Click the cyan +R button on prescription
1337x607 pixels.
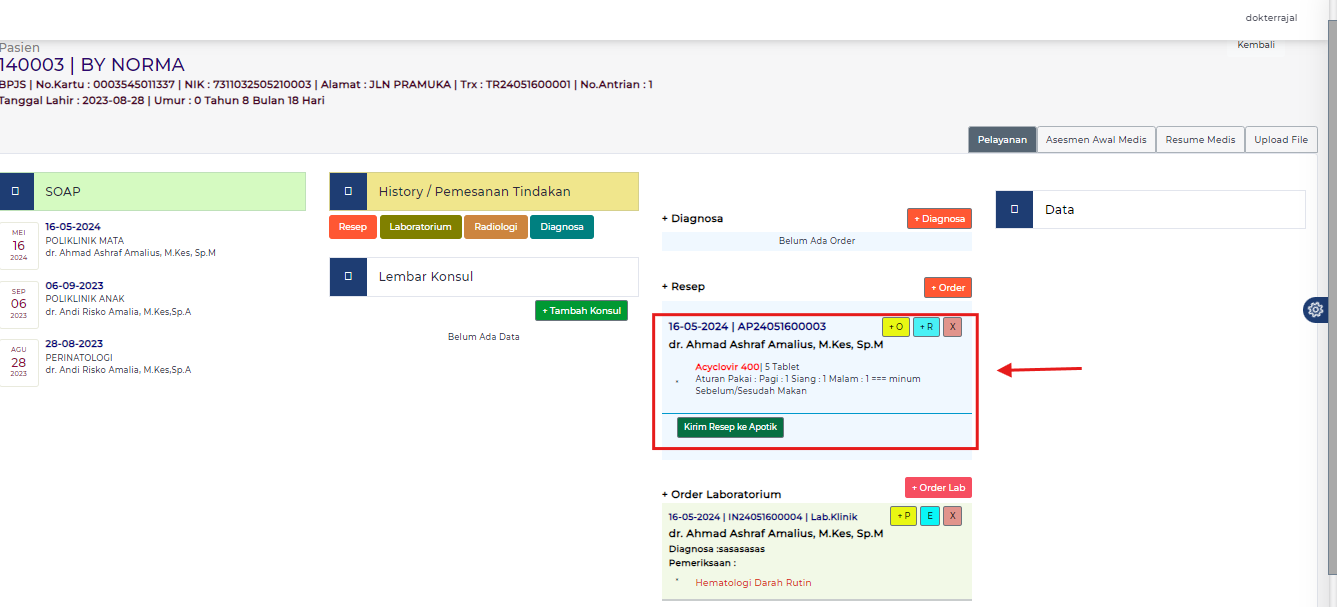[926, 327]
